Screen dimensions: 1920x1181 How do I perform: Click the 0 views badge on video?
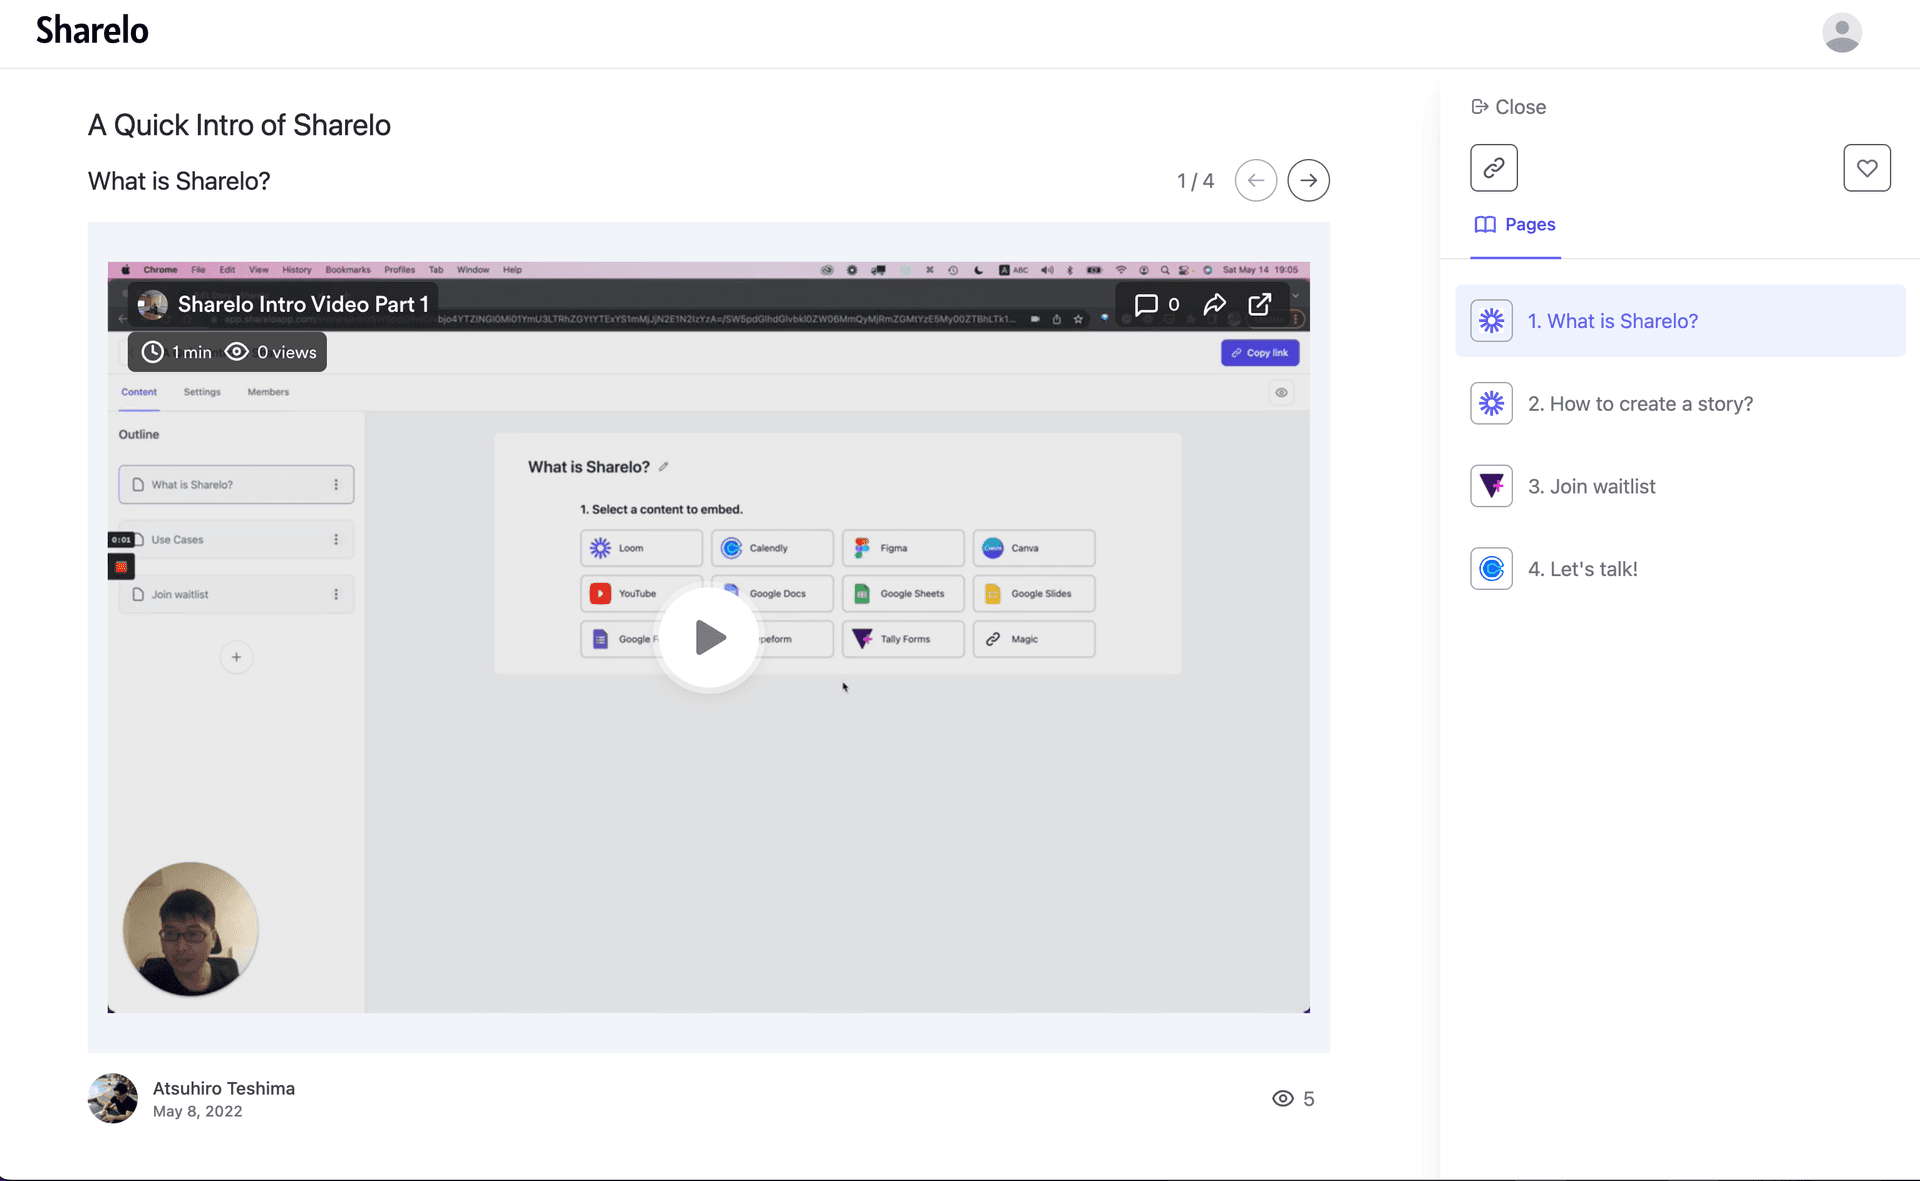point(271,352)
